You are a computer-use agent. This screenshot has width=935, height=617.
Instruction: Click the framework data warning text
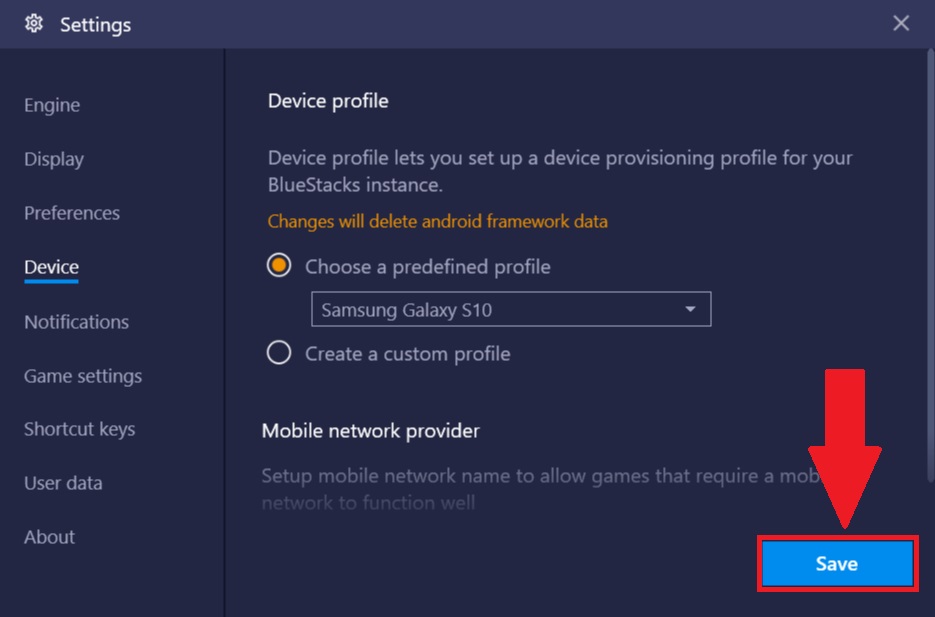point(437,221)
